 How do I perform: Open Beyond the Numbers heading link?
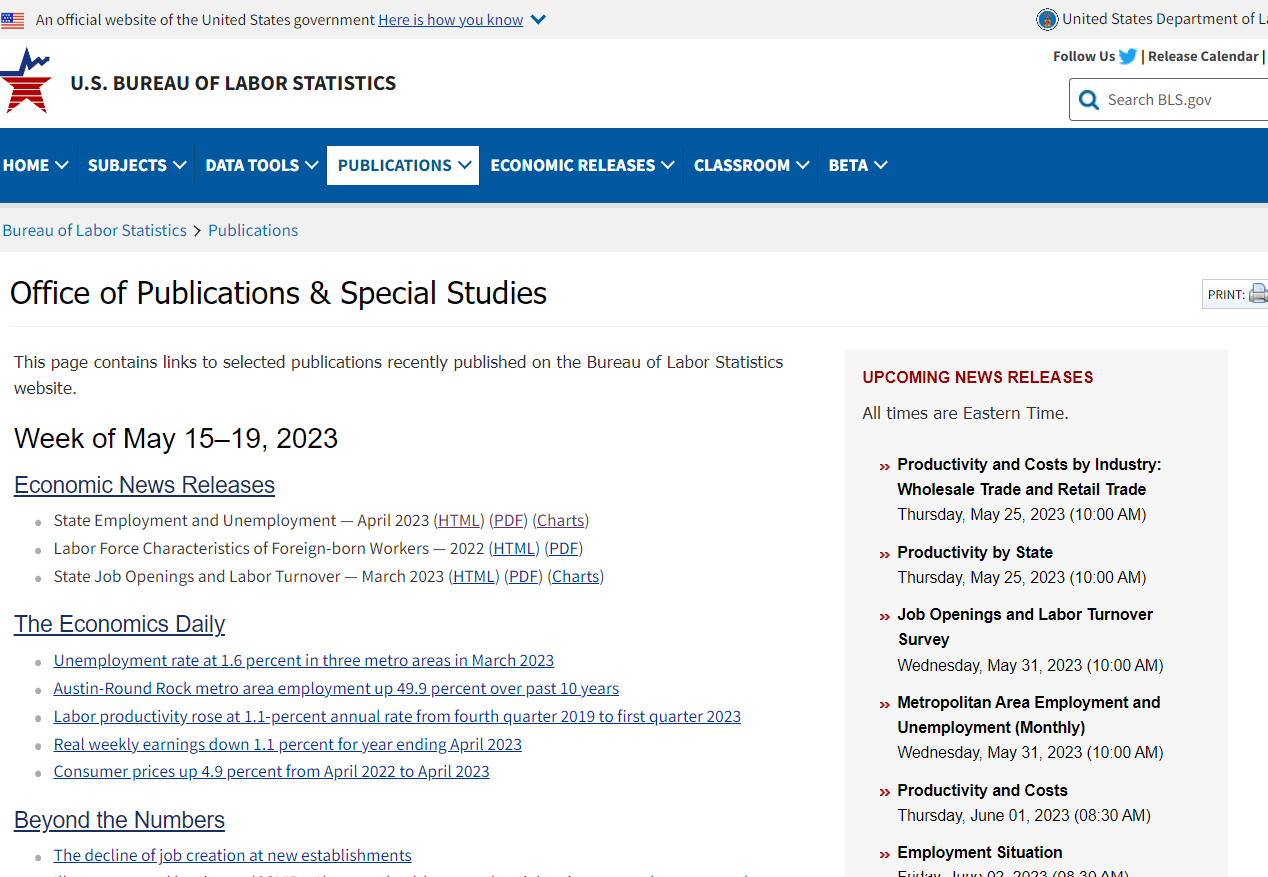click(119, 820)
